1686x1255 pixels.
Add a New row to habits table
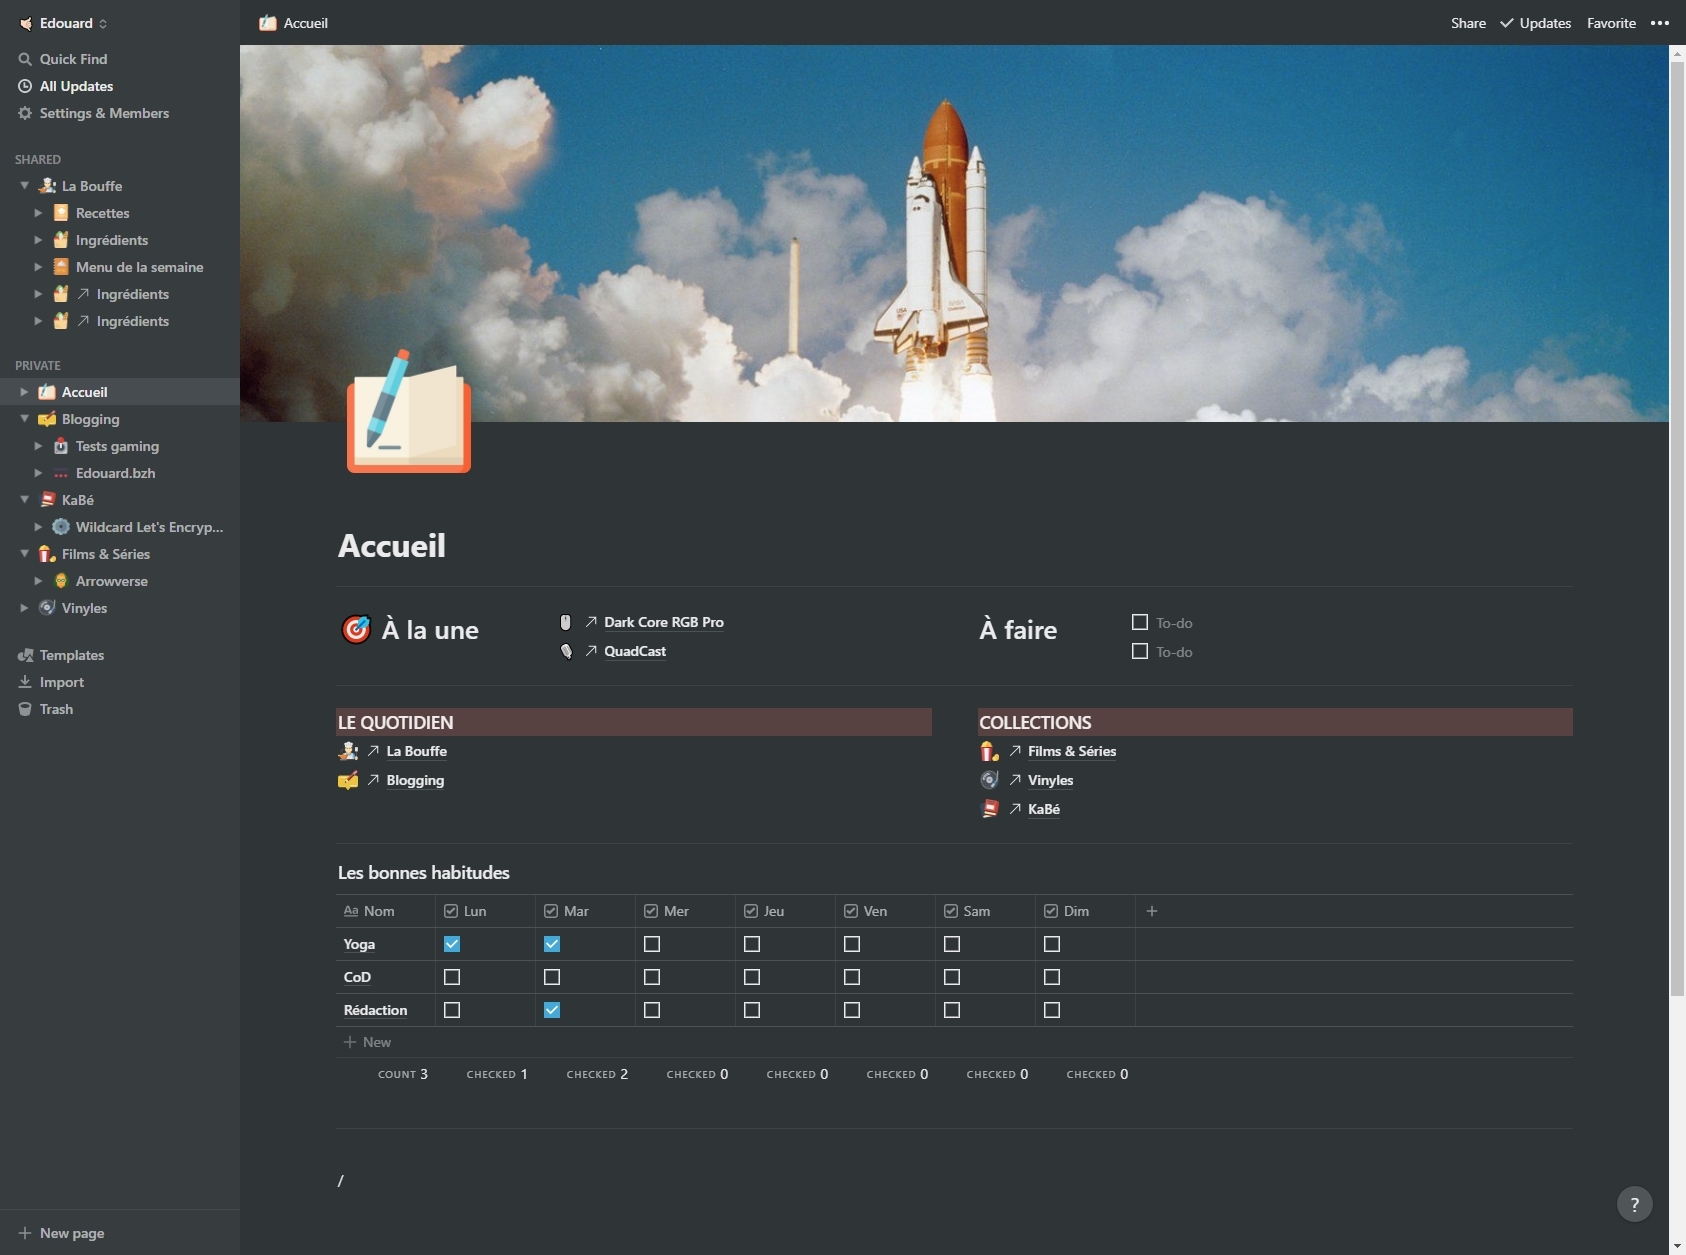(x=367, y=1042)
